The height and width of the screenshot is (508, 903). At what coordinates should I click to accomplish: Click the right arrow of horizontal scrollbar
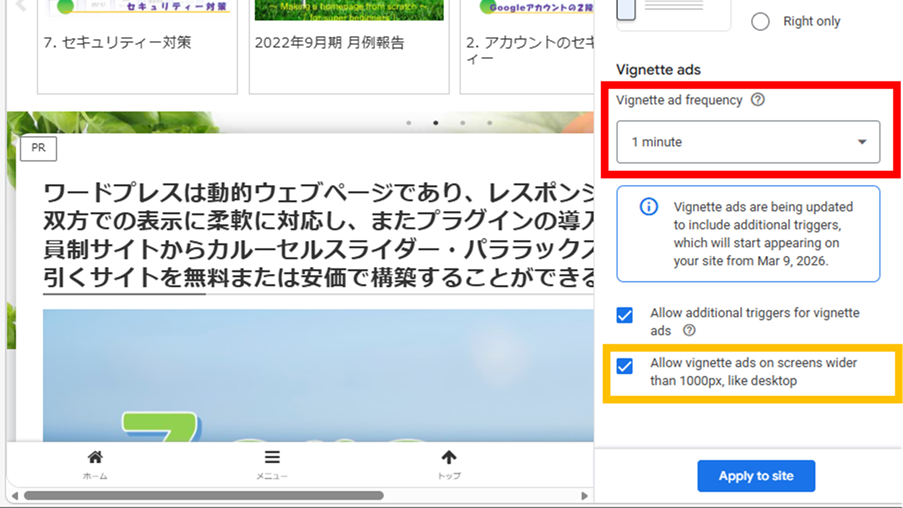tap(585, 496)
